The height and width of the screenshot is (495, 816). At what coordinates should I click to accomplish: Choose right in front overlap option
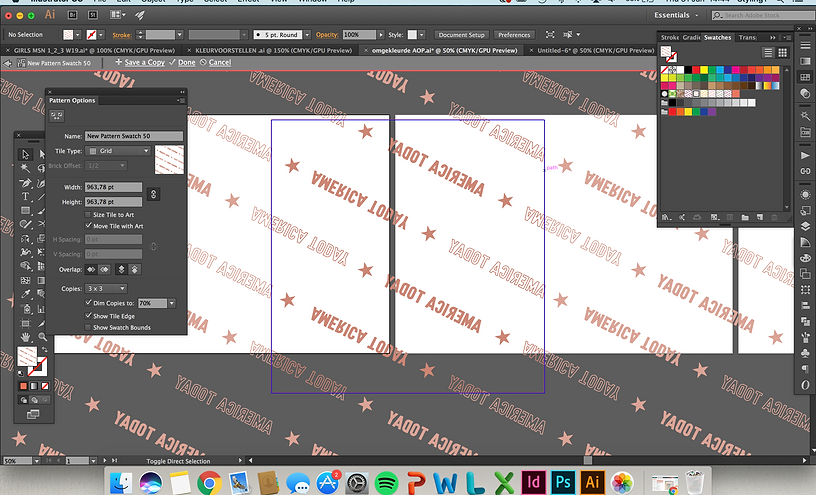pos(104,269)
